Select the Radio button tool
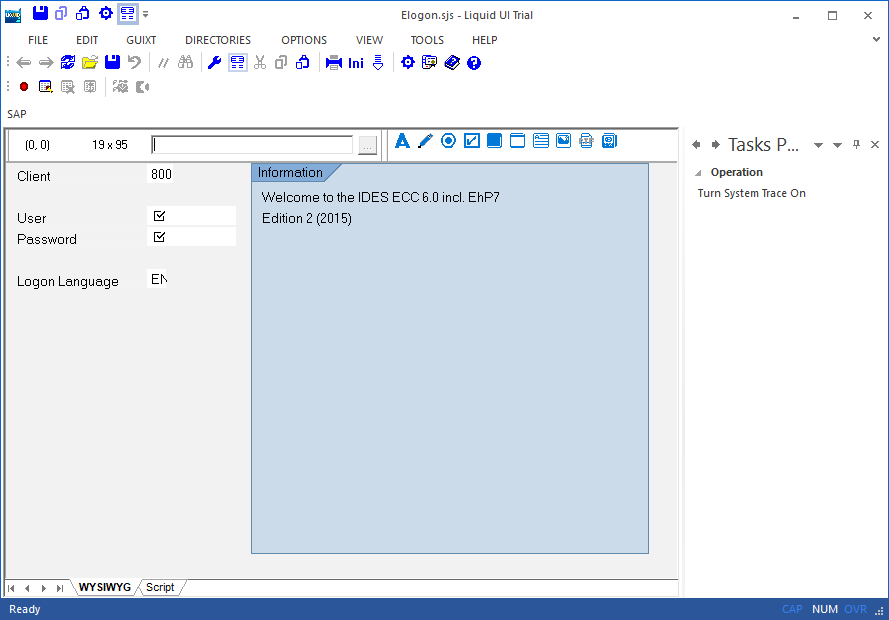 [448, 141]
